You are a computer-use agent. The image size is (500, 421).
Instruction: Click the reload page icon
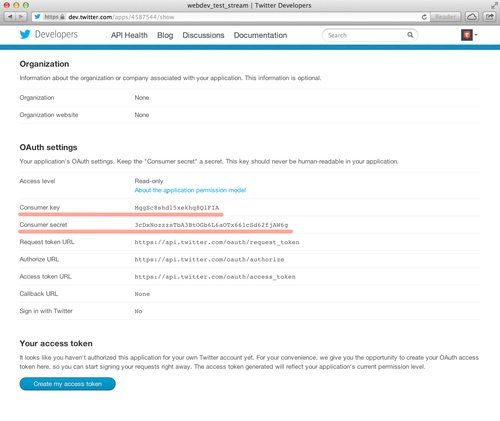tap(424, 17)
